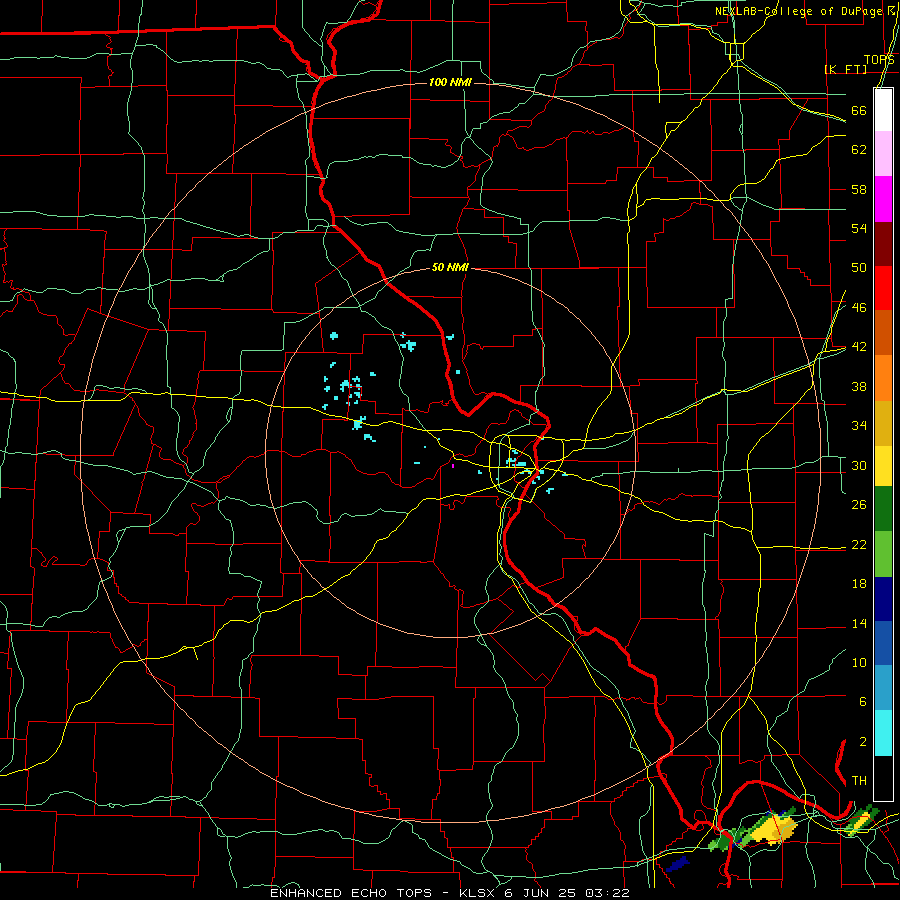Click the legend value '46'

[x=859, y=308]
